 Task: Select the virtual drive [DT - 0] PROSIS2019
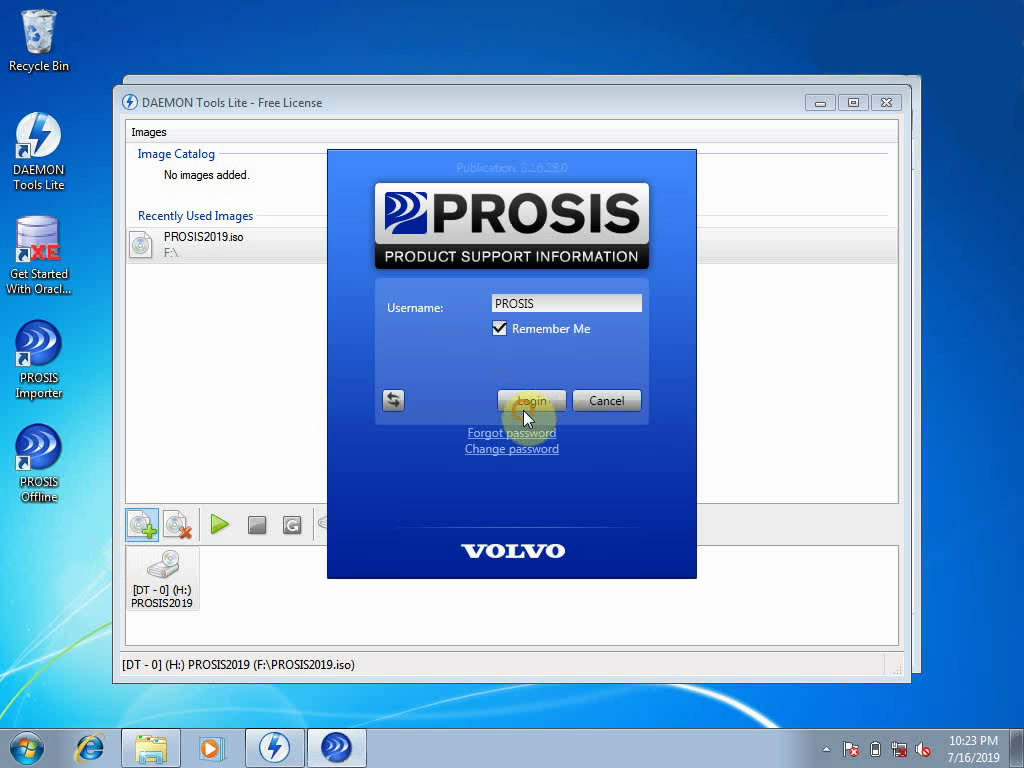coord(162,579)
